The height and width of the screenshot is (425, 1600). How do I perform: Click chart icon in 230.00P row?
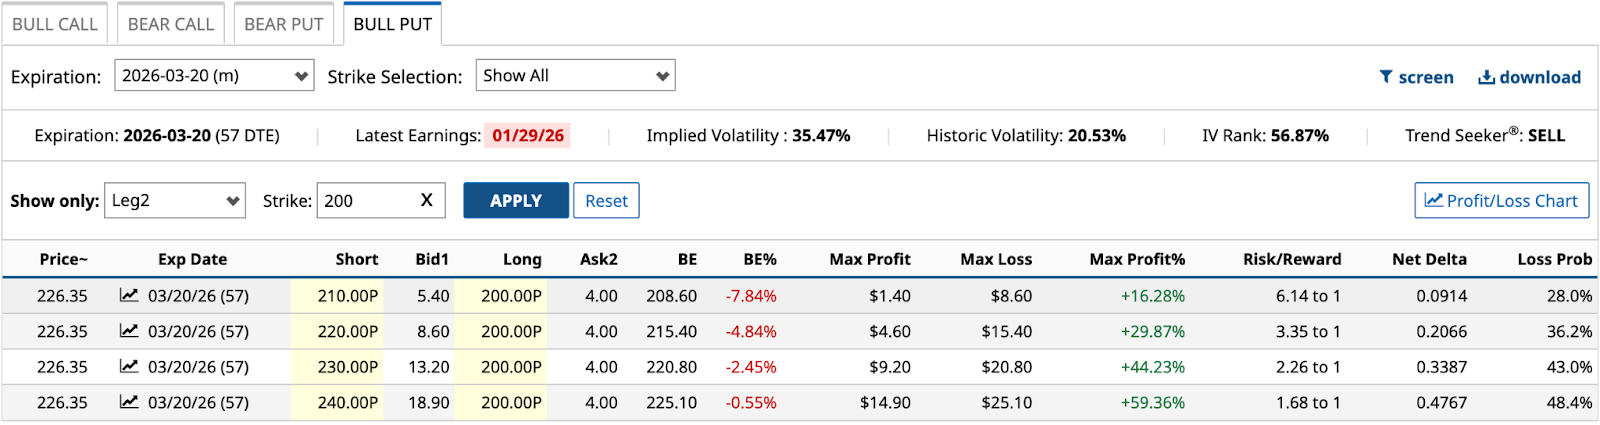pyautogui.click(x=129, y=366)
